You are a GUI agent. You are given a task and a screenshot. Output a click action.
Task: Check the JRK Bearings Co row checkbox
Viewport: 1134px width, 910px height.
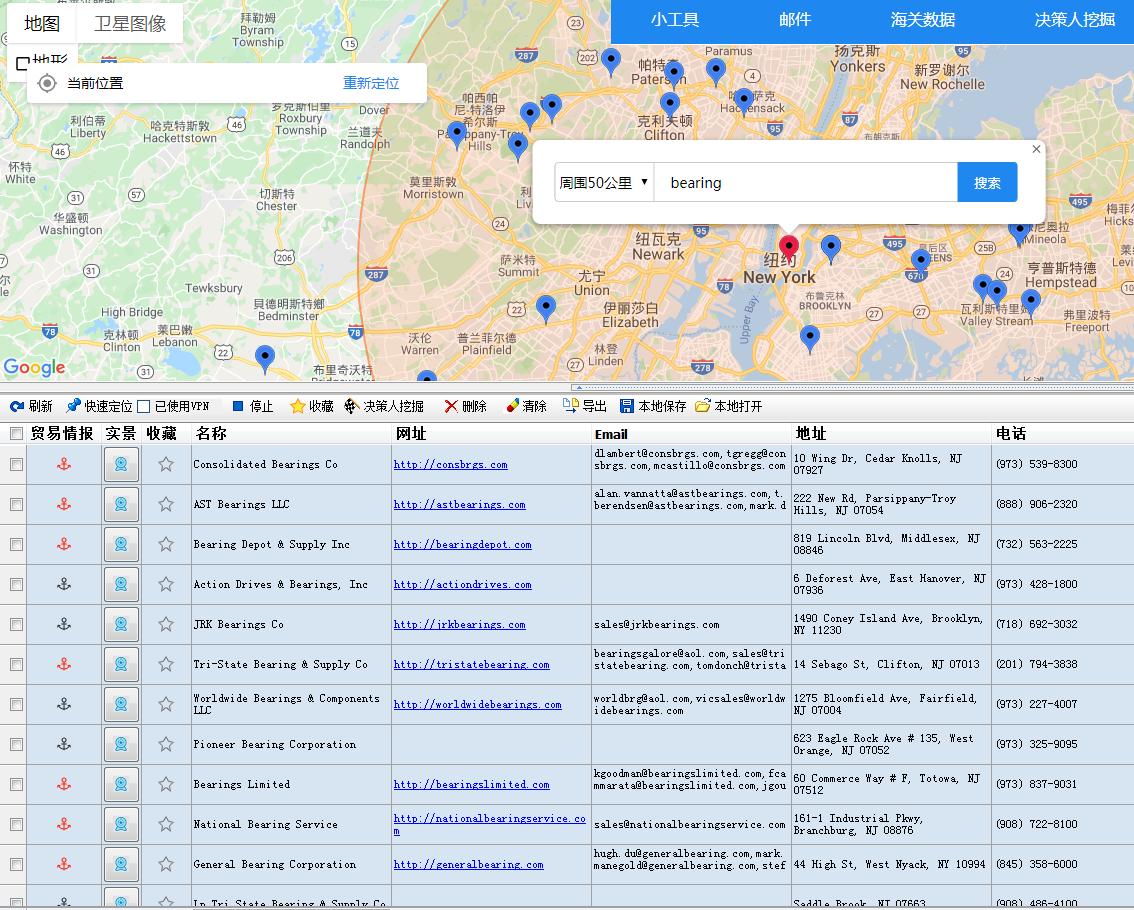[x=16, y=624]
